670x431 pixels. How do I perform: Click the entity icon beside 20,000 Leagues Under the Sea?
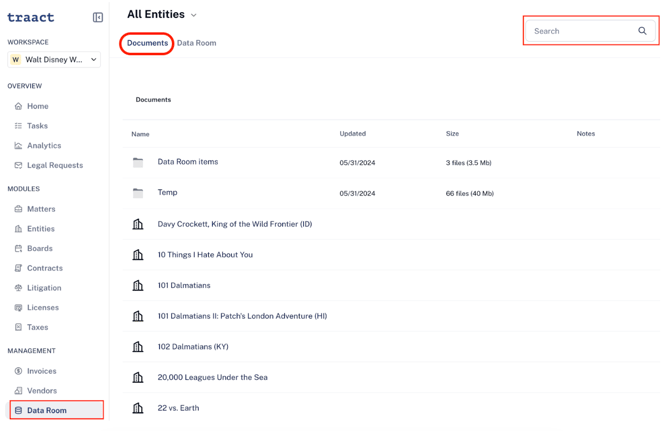(138, 377)
